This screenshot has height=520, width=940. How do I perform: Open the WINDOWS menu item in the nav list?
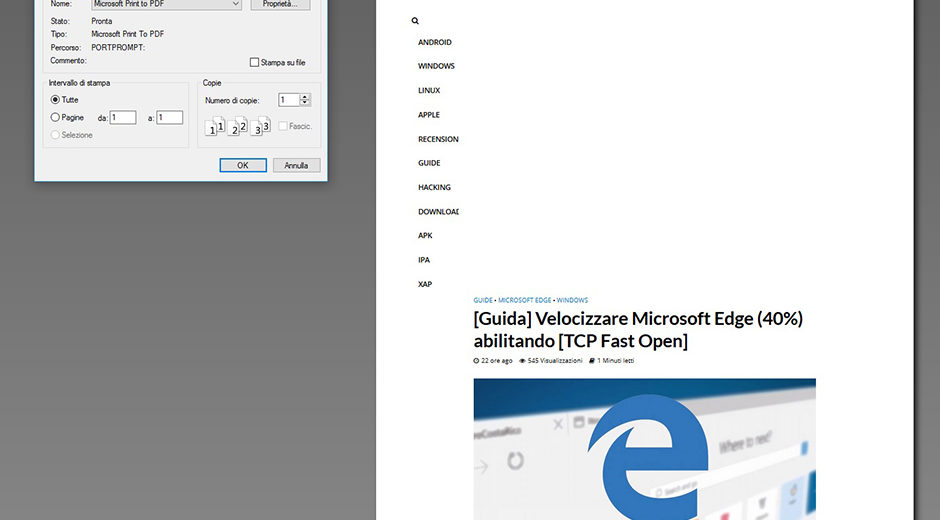click(x=436, y=67)
